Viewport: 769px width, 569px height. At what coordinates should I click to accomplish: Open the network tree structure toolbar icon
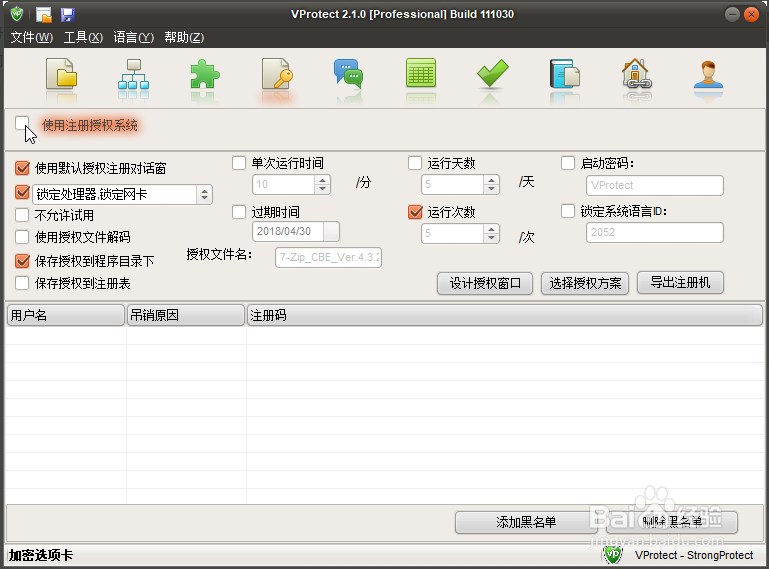coord(133,74)
